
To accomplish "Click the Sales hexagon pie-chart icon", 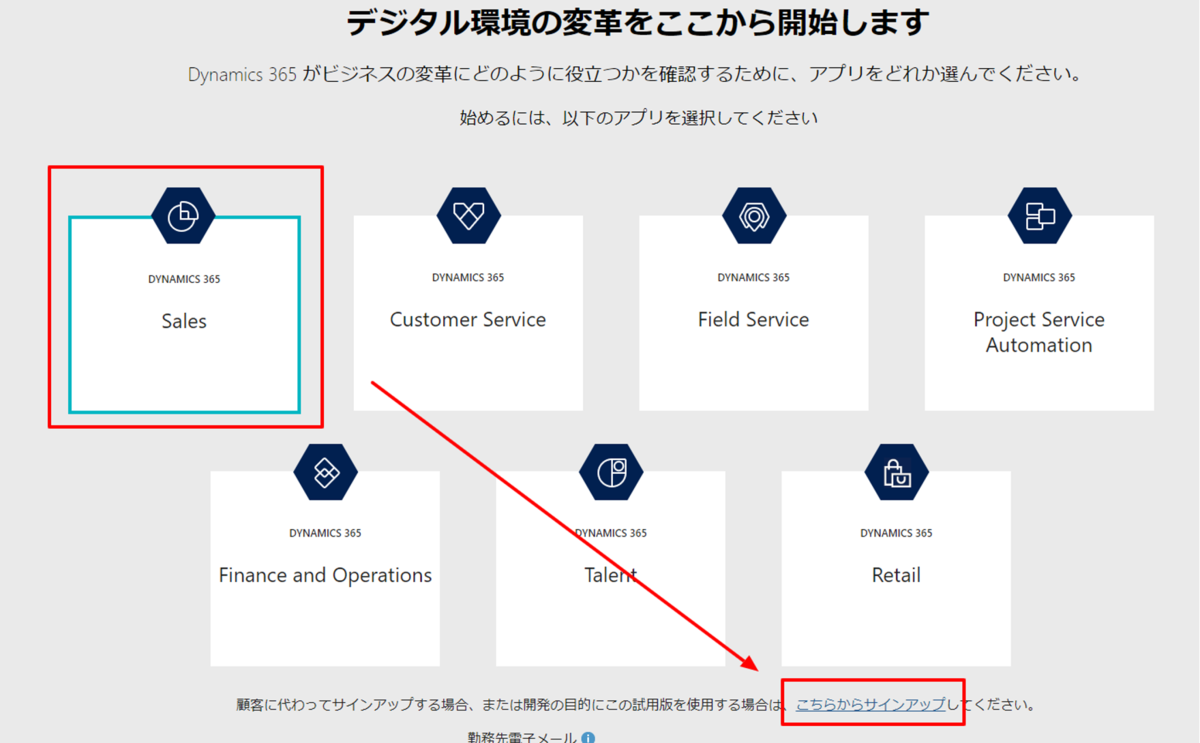I will [183, 216].
